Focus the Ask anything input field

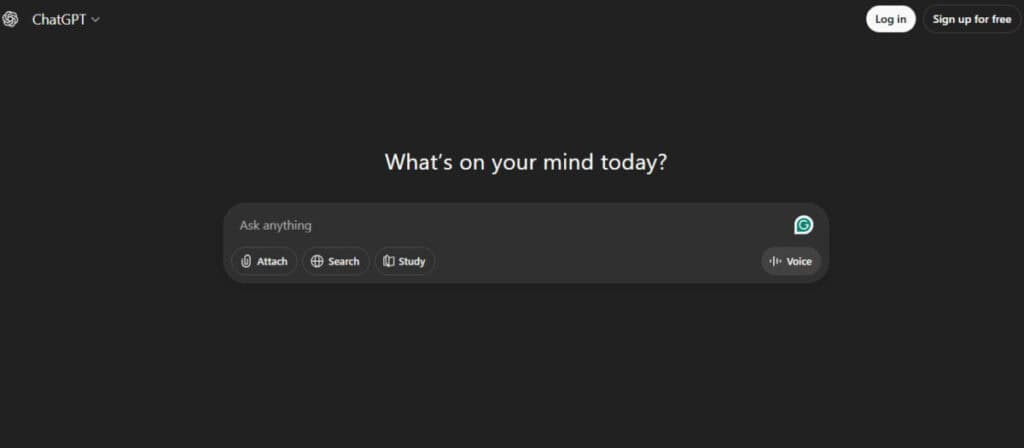pos(500,225)
